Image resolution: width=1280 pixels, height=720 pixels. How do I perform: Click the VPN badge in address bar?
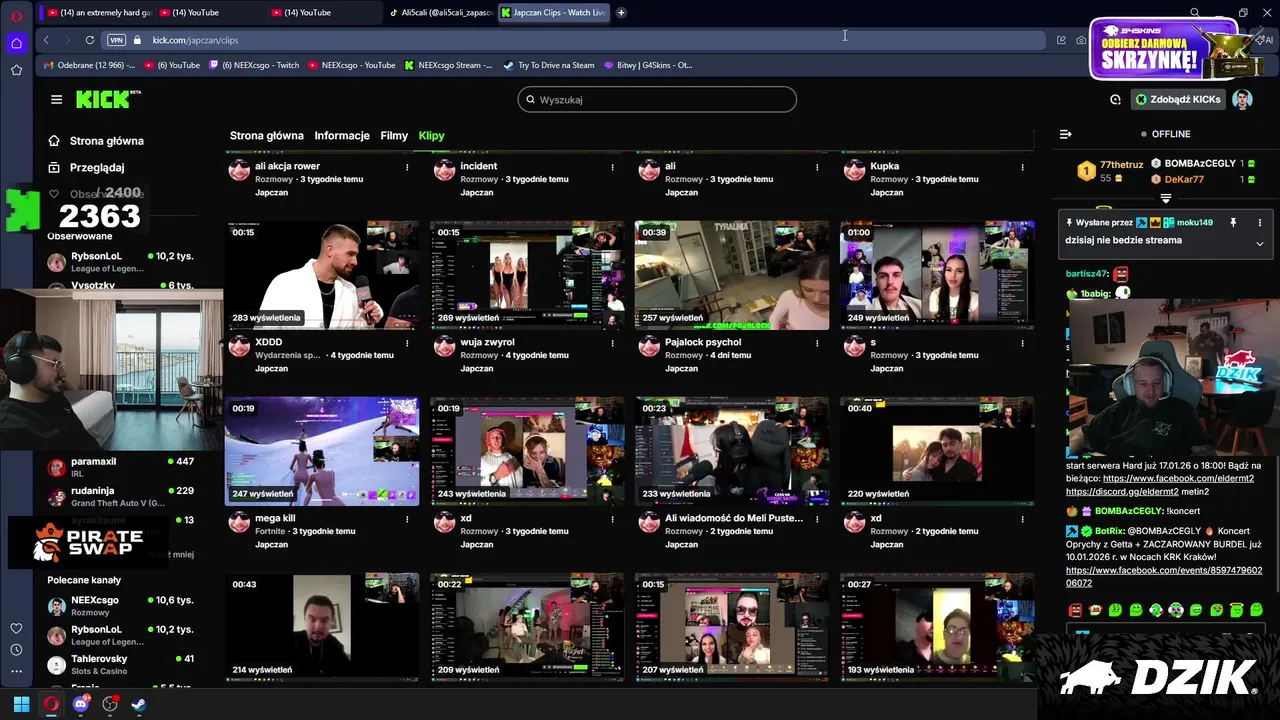[116, 40]
